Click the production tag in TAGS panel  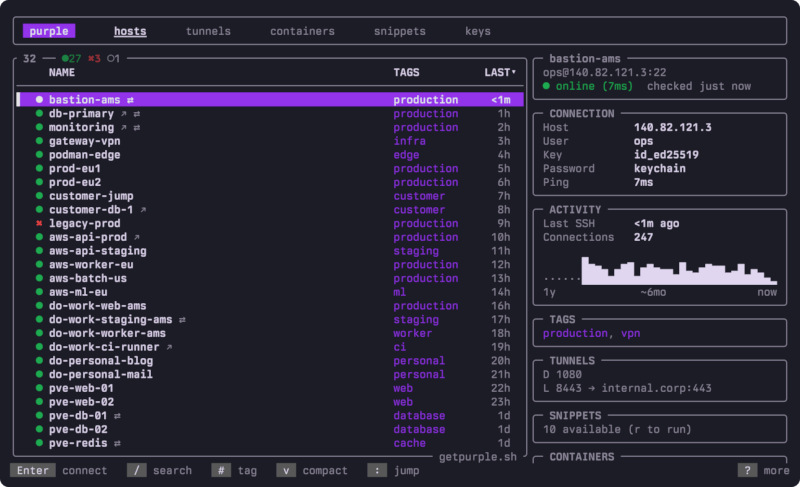click(x=575, y=334)
